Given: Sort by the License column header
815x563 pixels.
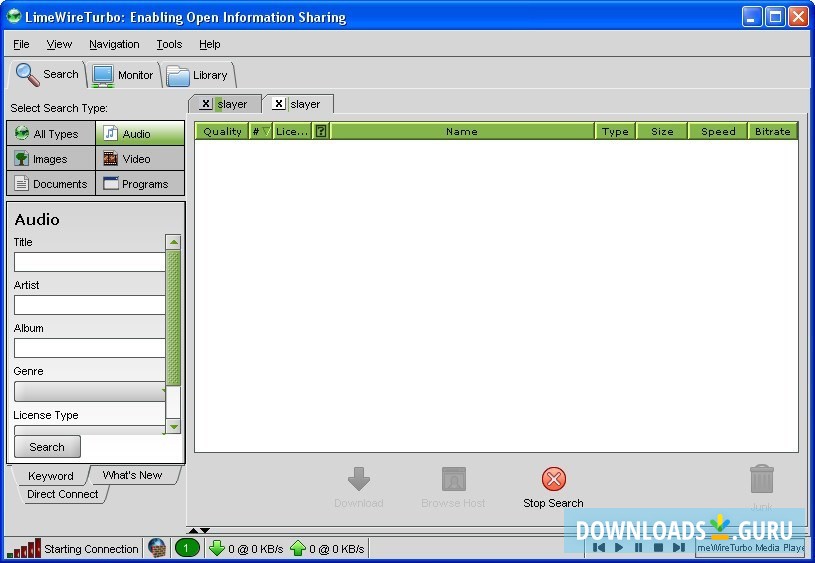Looking at the screenshot, I should point(292,132).
